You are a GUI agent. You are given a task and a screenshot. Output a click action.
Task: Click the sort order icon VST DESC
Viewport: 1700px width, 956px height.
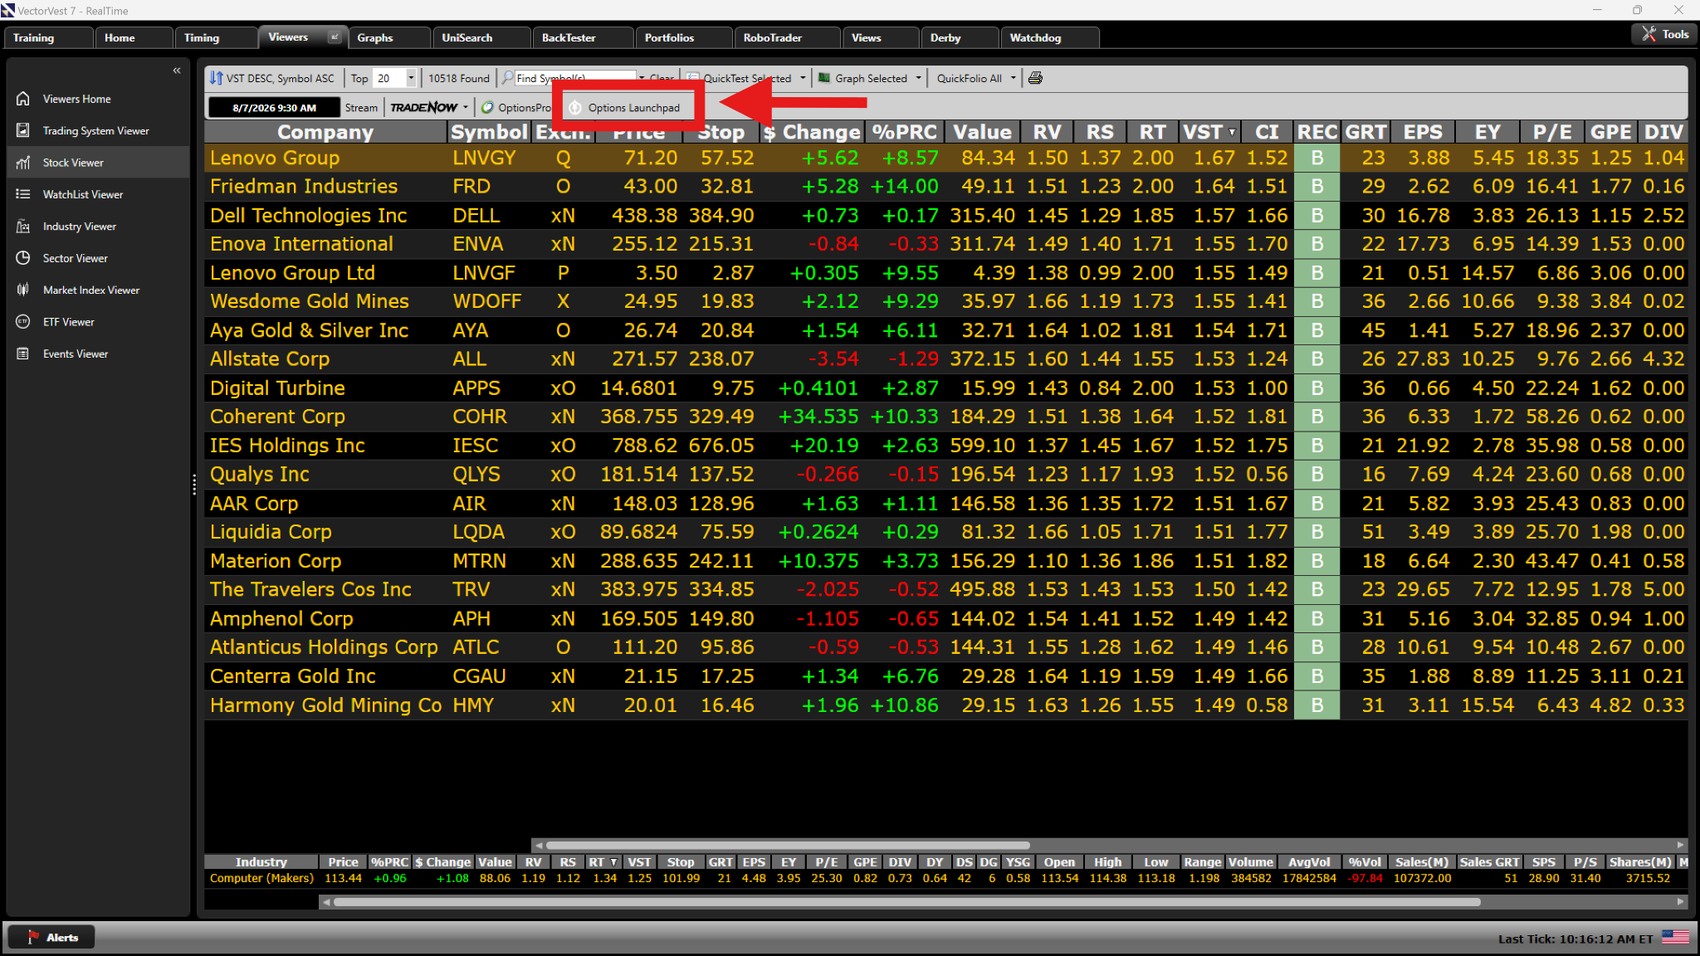pos(216,78)
